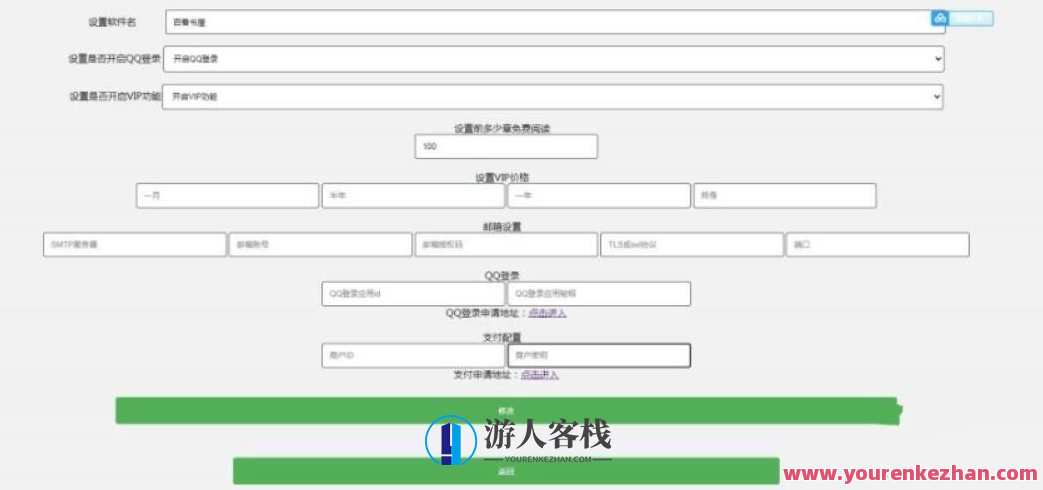The image size is (1043, 490).
Task: Open the QQ登录申请地址 点击进入 link
Action: pos(547,312)
